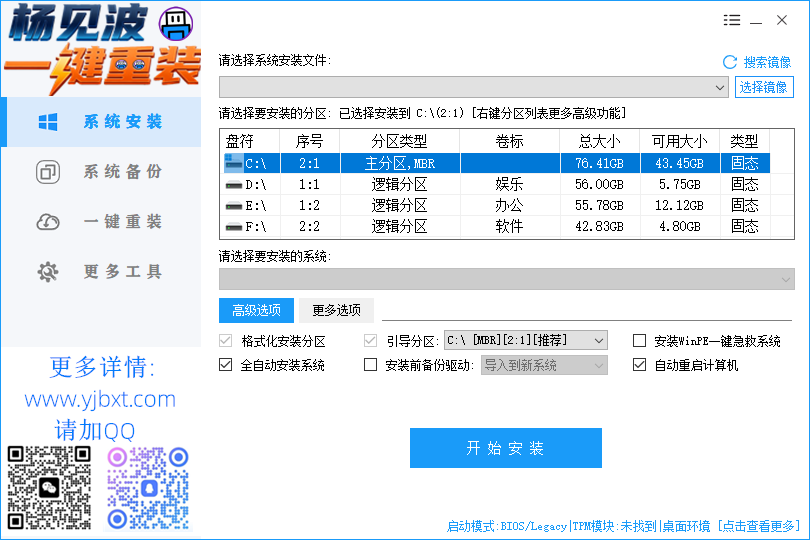Click the cloud icon beside 一键重装
The width and height of the screenshot is (810, 540).
[48, 222]
